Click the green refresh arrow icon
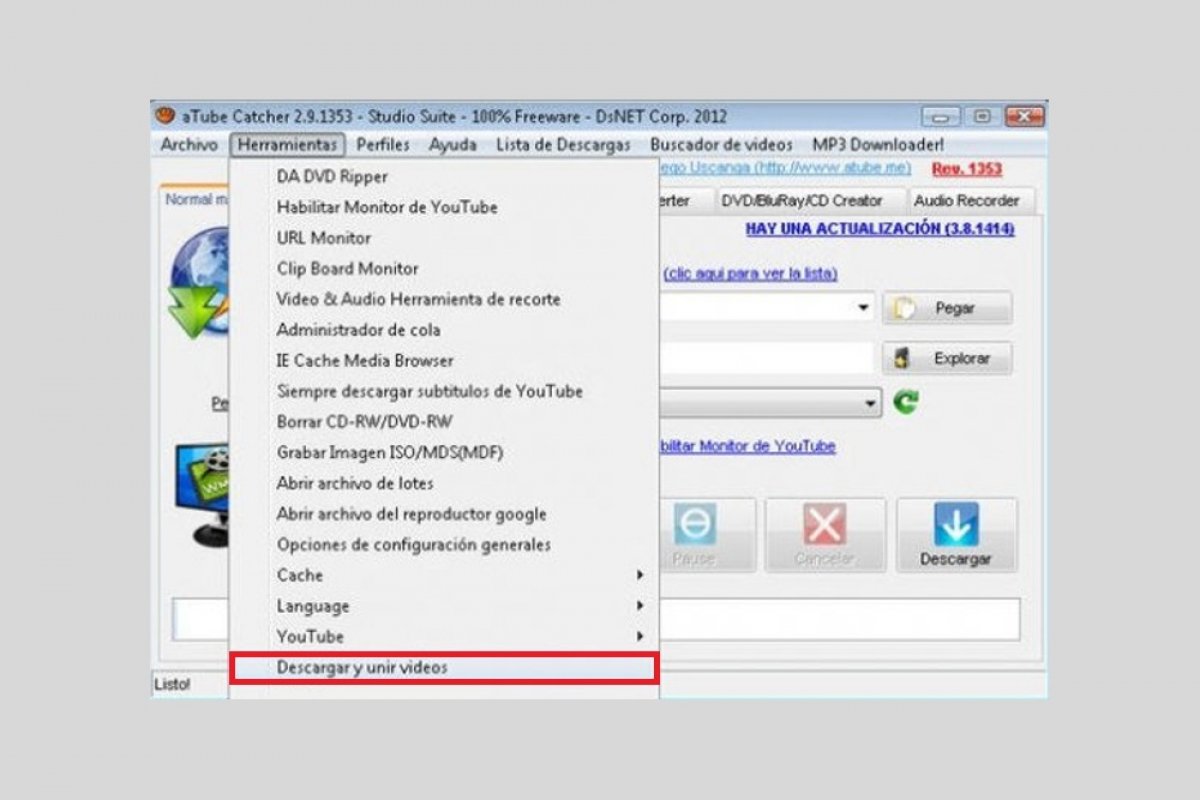 pyautogui.click(x=906, y=403)
